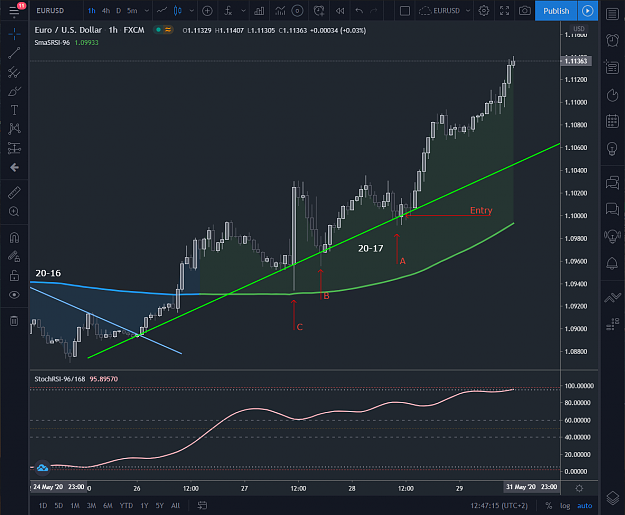
Task: Click the SmaSRSI-96 indicator legend
Action: (52, 43)
